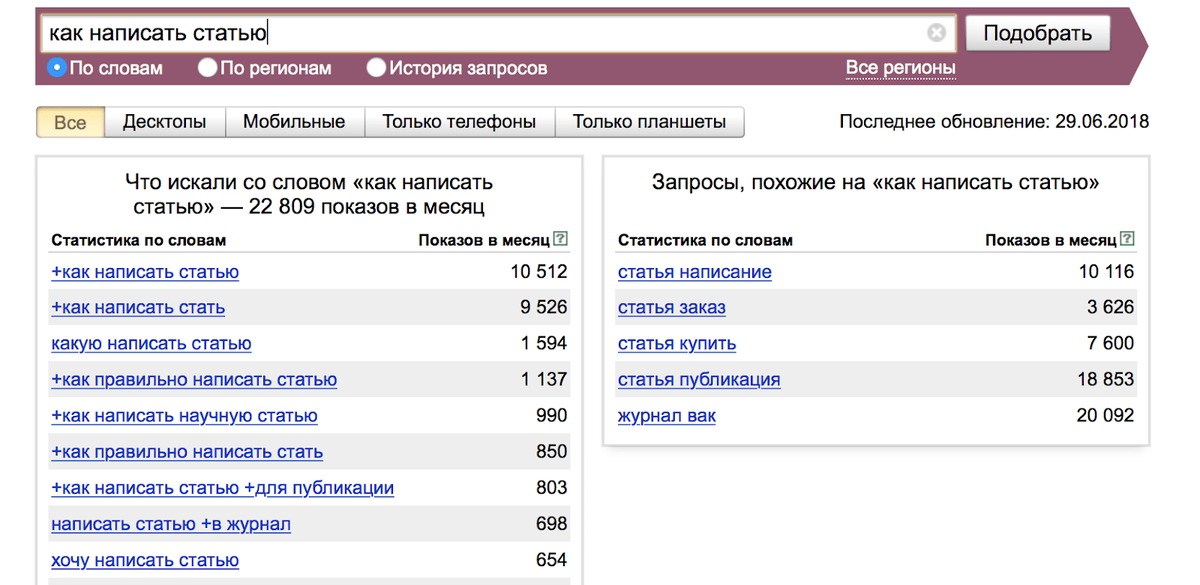Click the 'Подобрать' button
The width and height of the screenshot is (1200, 585).
(x=1037, y=33)
